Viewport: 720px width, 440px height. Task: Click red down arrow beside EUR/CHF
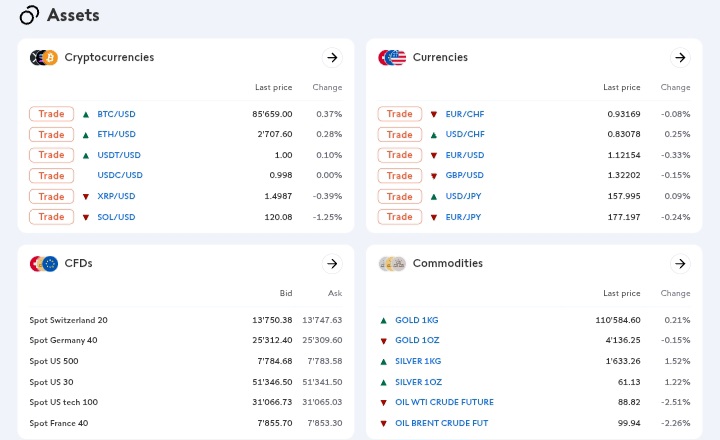pos(433,114)
